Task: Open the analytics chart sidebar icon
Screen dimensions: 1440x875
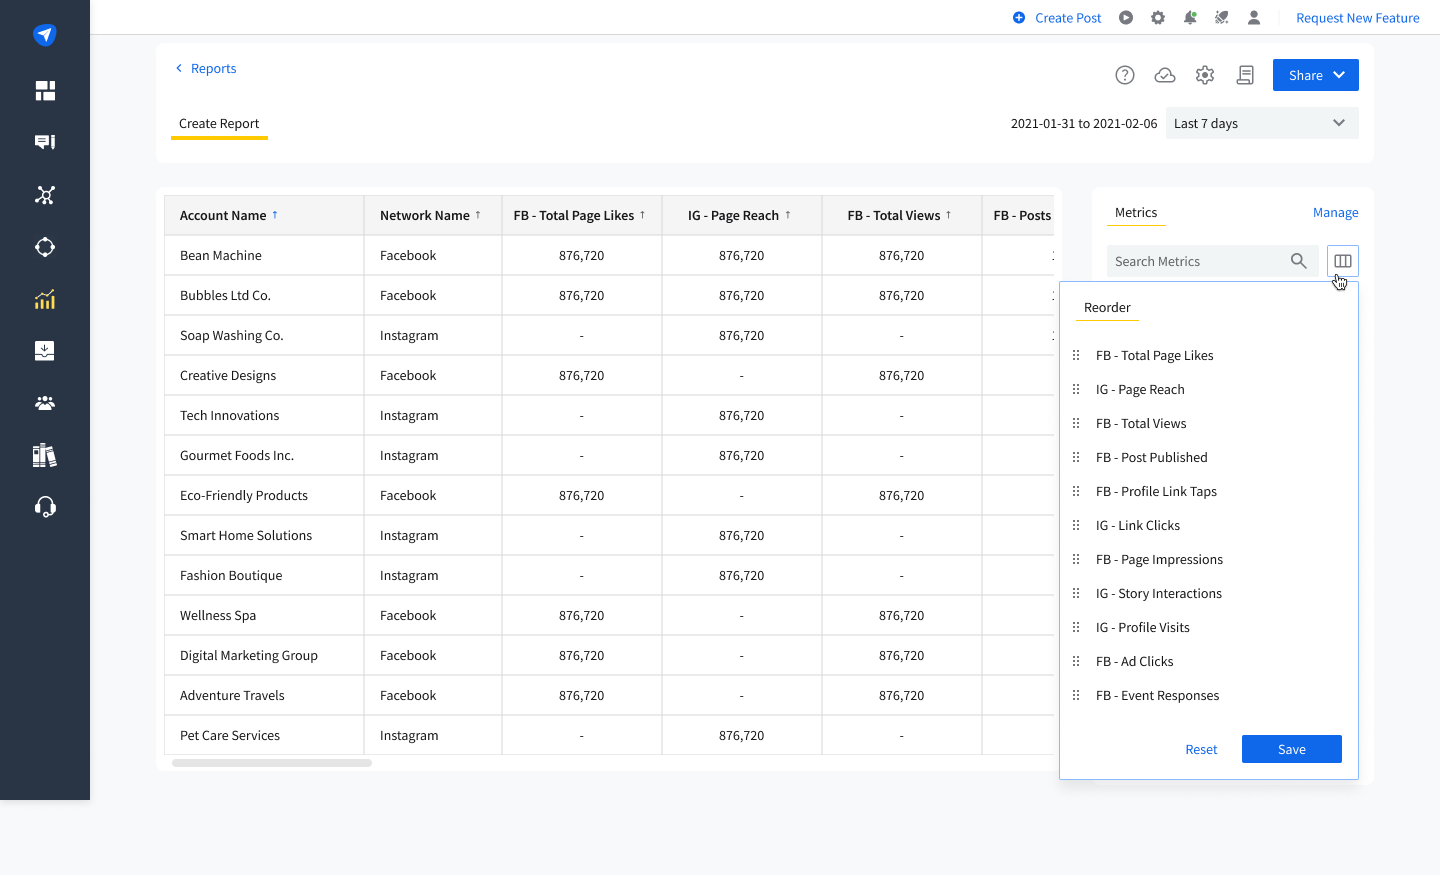Action: tap(45, 299)
